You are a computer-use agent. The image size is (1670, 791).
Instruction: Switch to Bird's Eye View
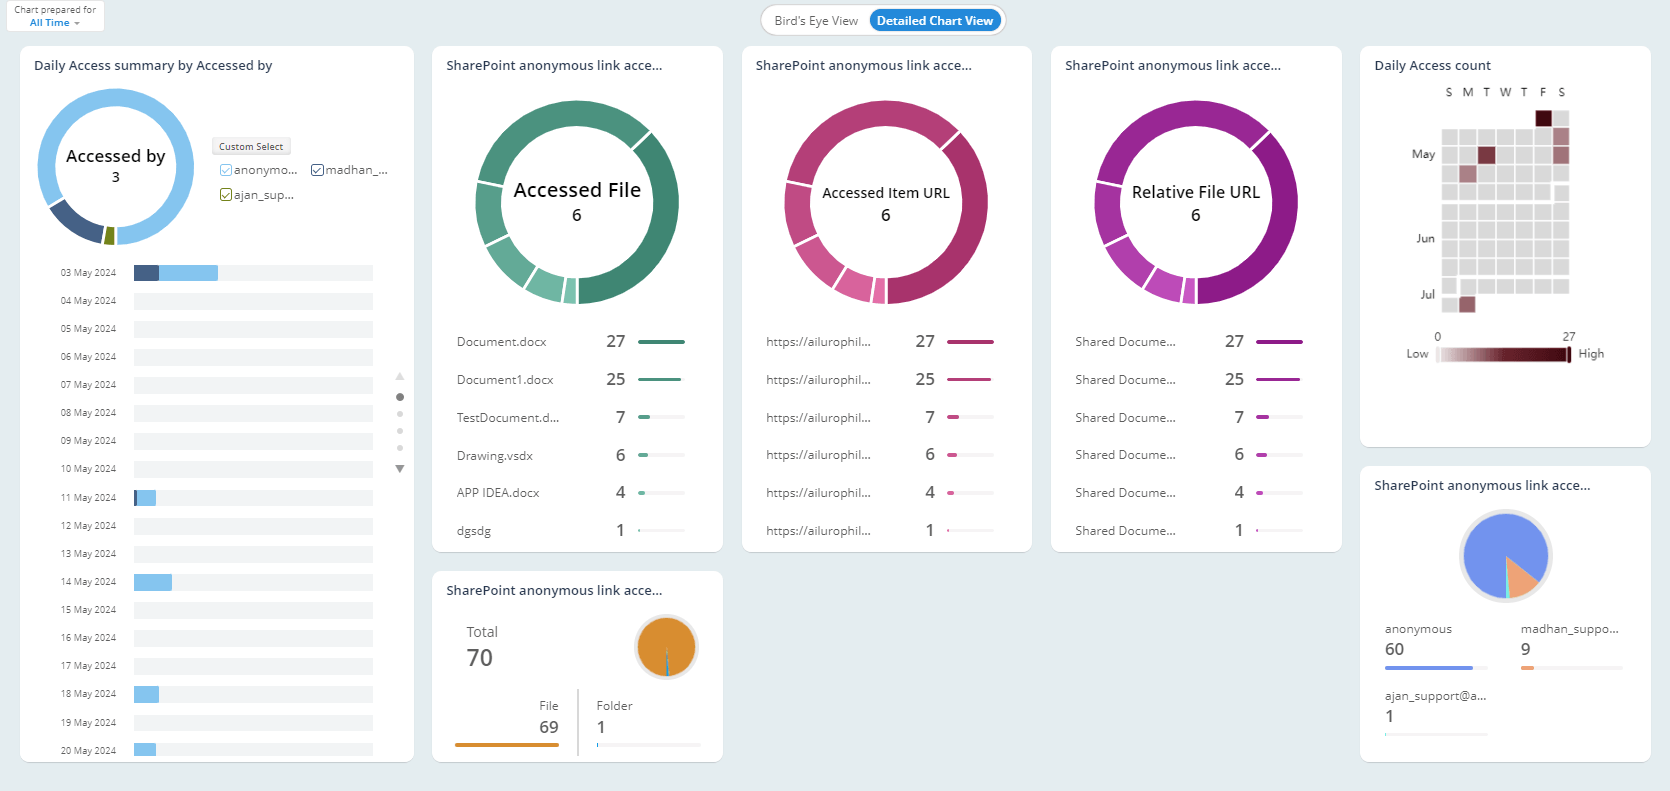[816, 21]
